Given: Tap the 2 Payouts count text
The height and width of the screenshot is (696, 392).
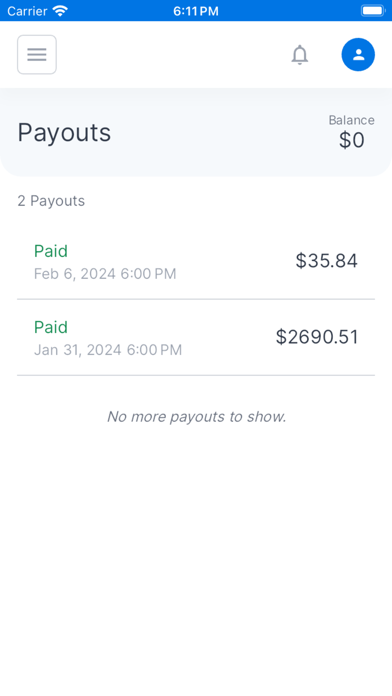Looking at the screenshot, I should (x=51, y=201).
